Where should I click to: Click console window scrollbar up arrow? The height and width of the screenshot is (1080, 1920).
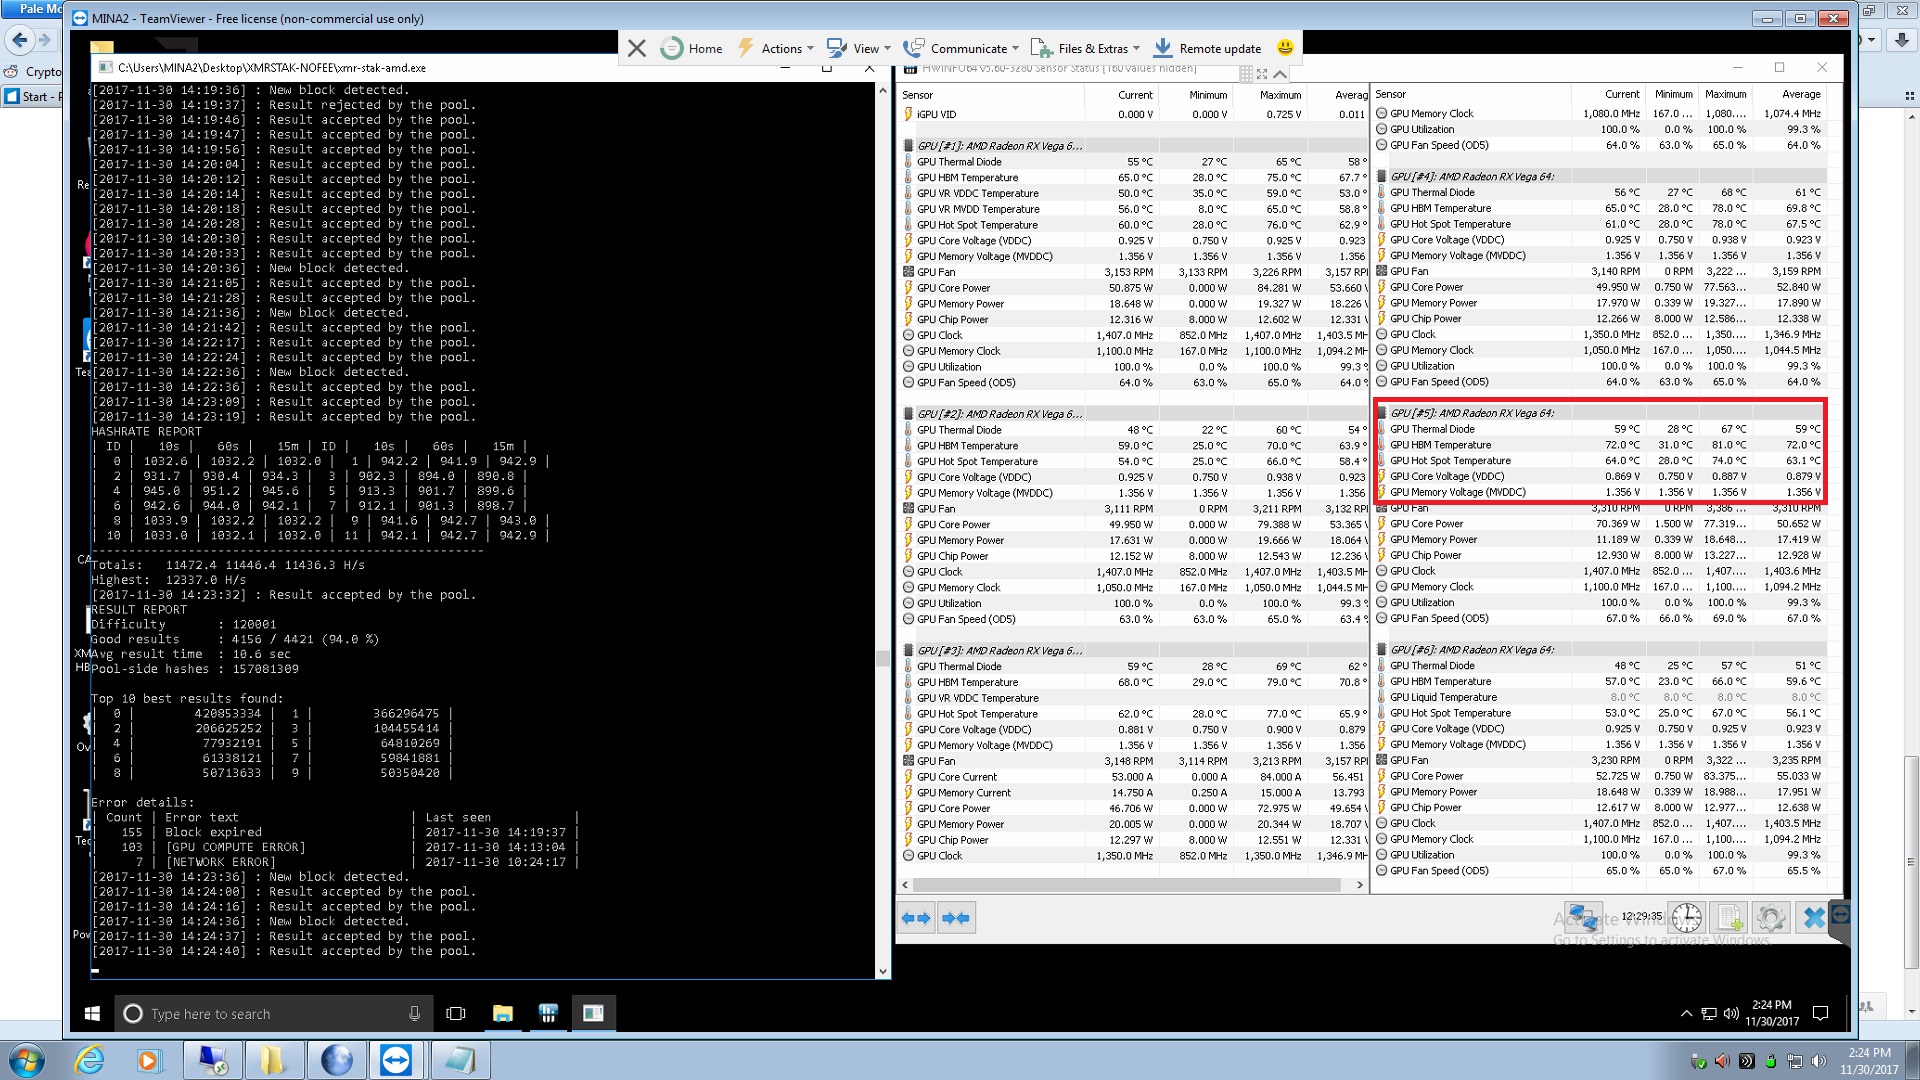(x=883, y=91)
